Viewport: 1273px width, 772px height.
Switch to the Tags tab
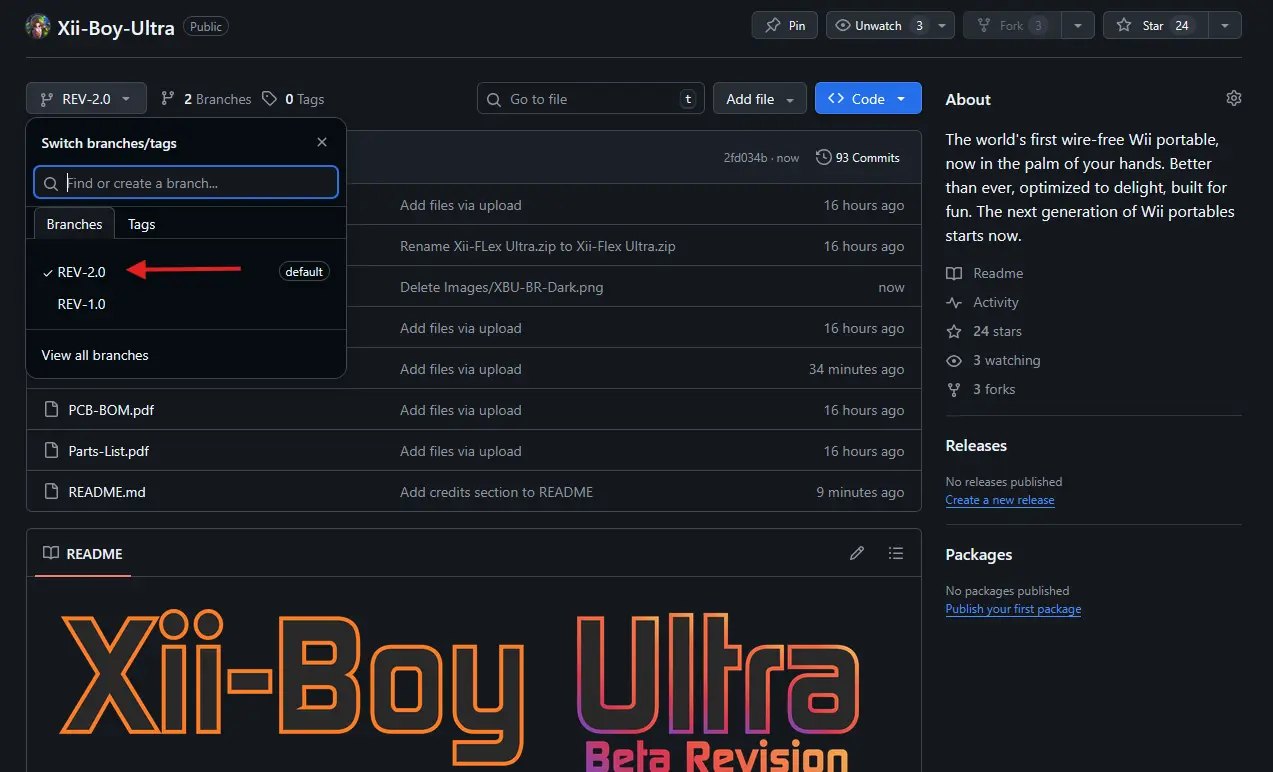tap(142, 224)
